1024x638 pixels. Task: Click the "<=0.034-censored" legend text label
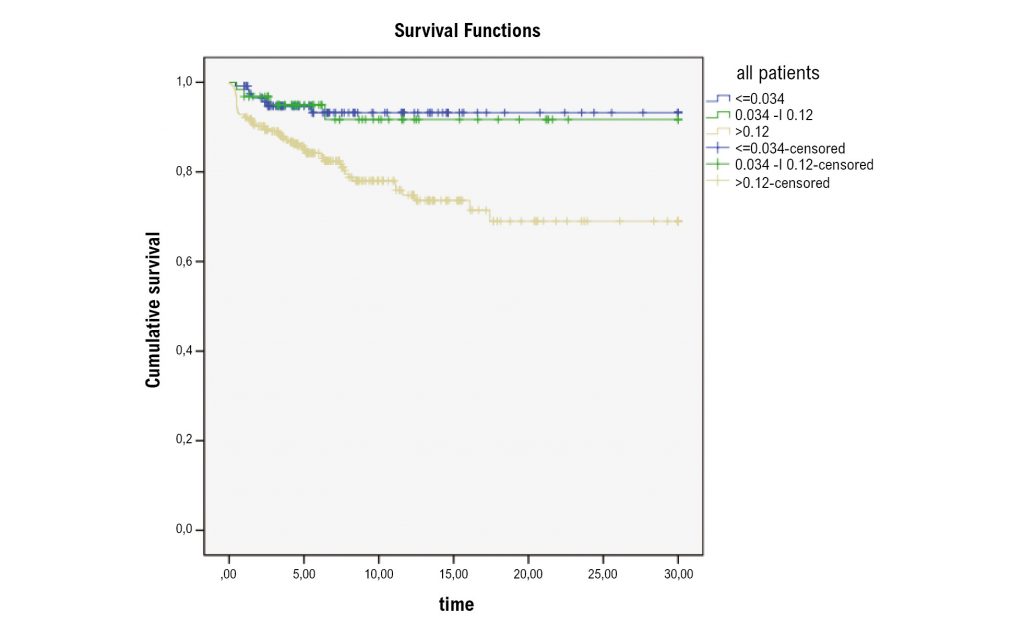790,148
